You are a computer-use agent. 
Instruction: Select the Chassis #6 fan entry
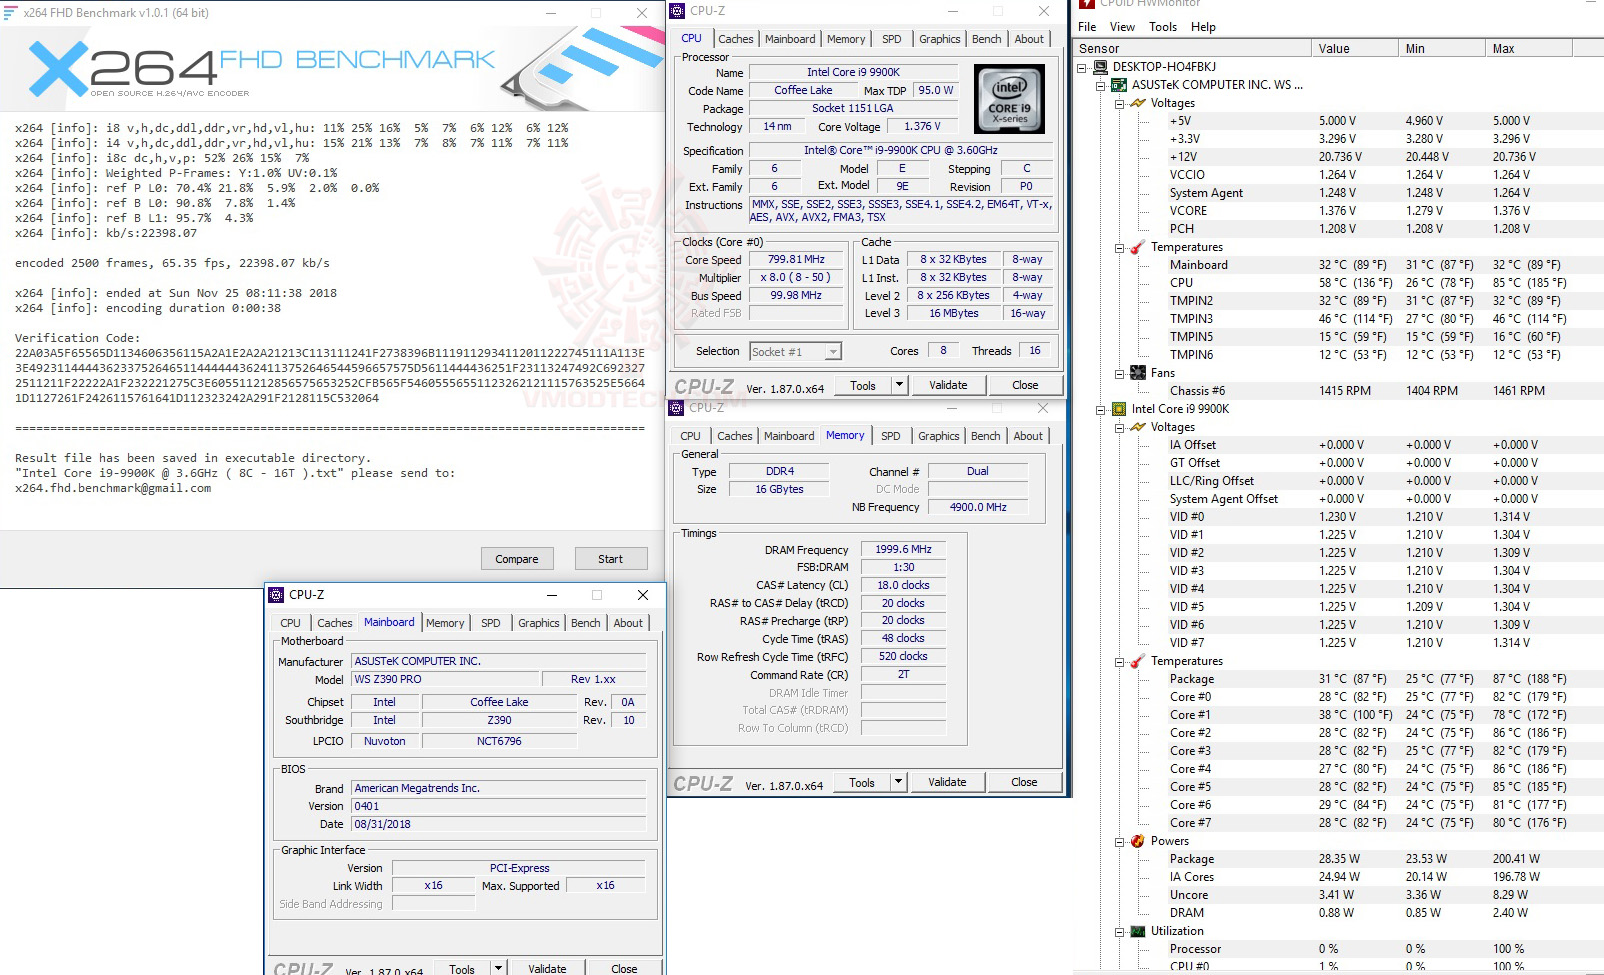(1198, 390)
